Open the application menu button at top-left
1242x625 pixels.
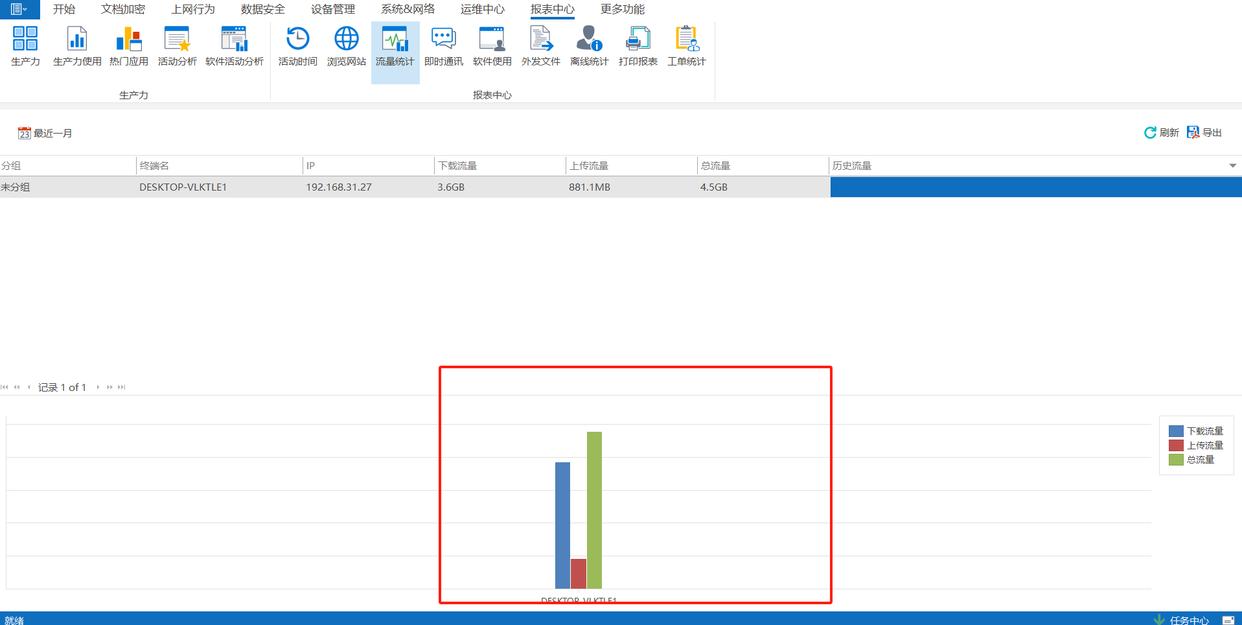point(19,9)
